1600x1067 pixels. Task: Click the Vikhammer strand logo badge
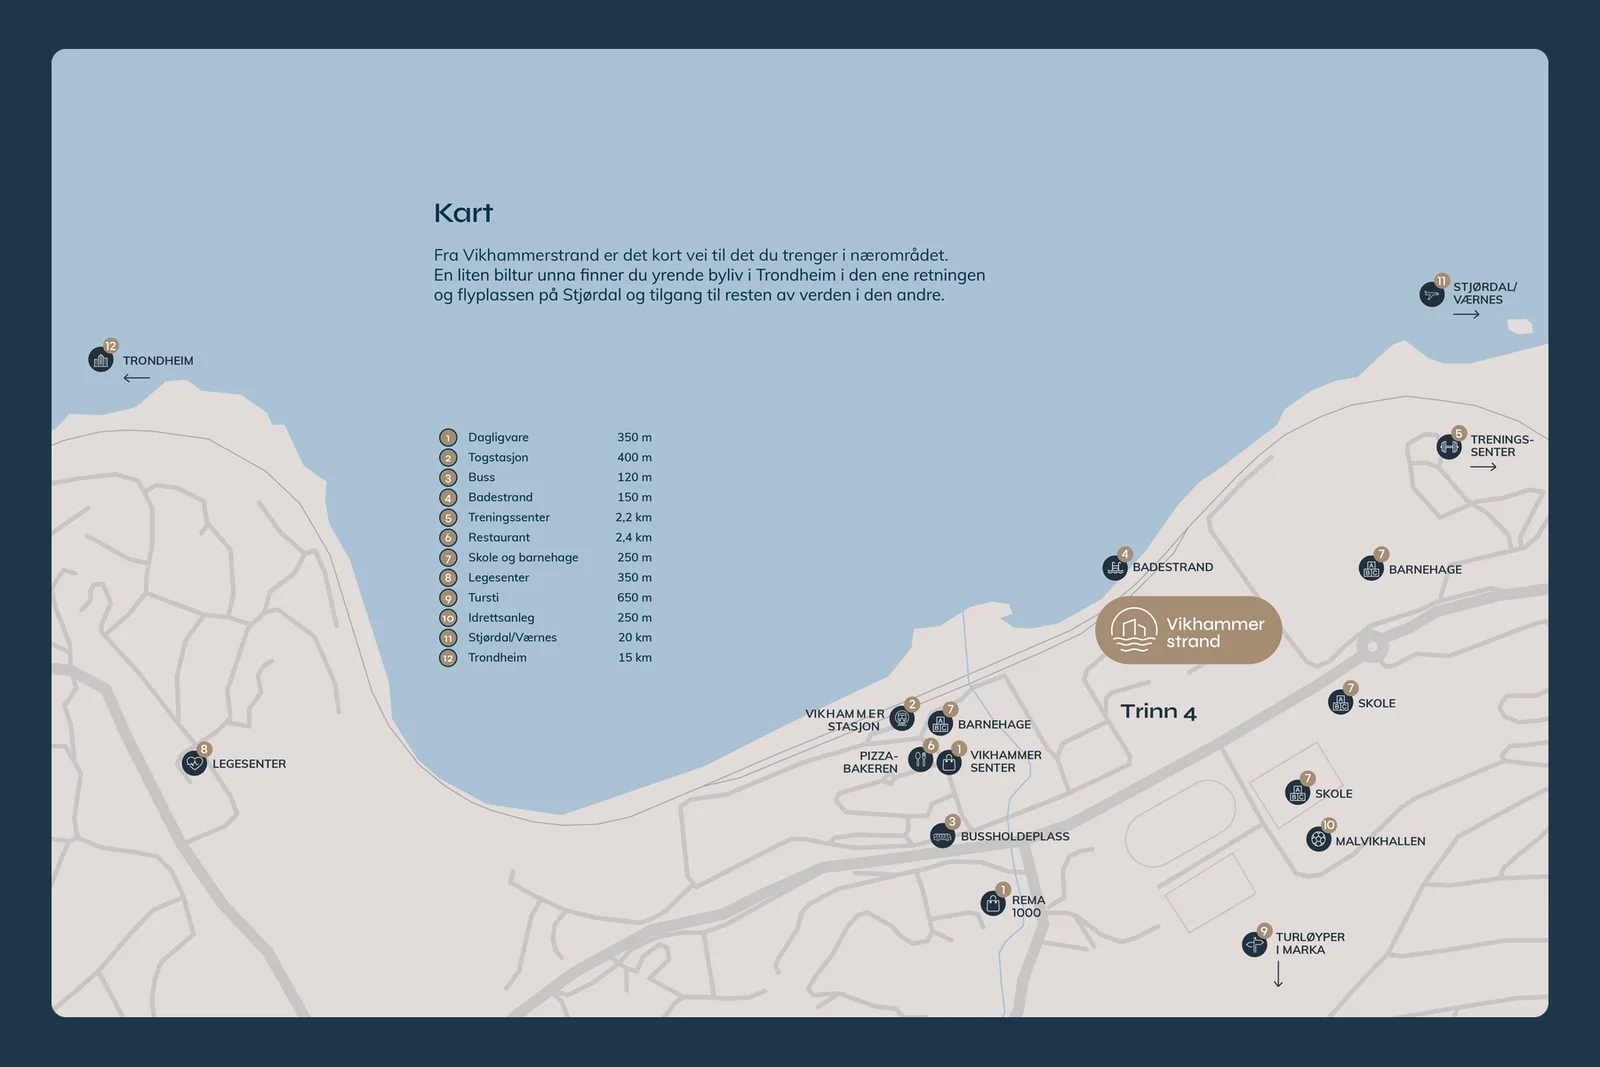pyautogui.click(x=1188, y=631)
